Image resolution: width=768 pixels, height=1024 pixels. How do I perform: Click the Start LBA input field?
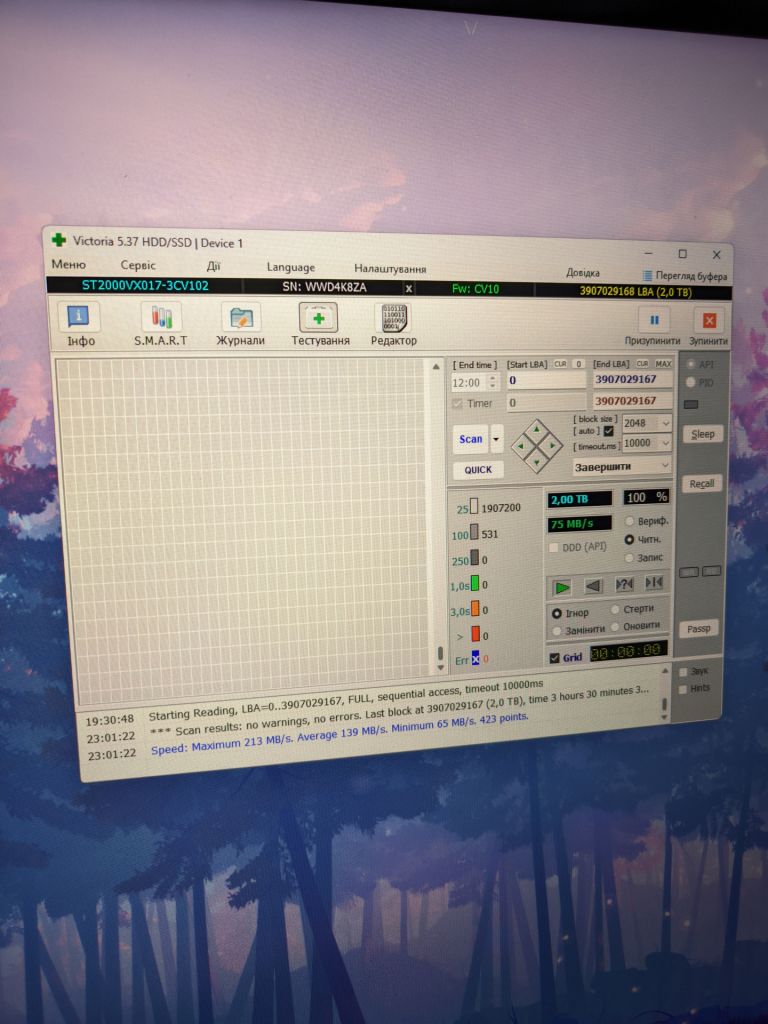(x=546, y=380)
